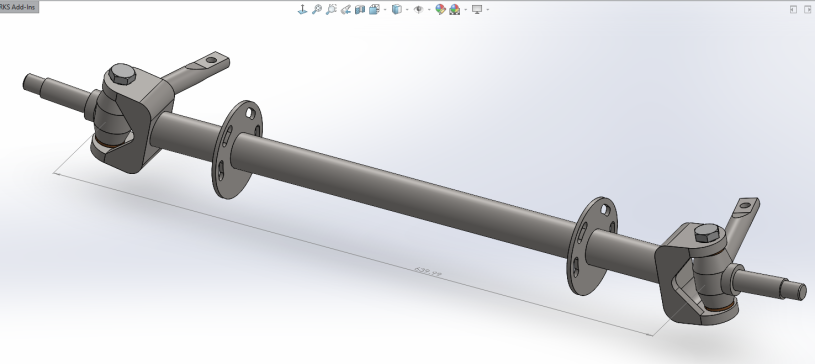Expand the View Settings dropdown arrow
The width and height of the screenshot is (815, 364).
tap(488, 9)
